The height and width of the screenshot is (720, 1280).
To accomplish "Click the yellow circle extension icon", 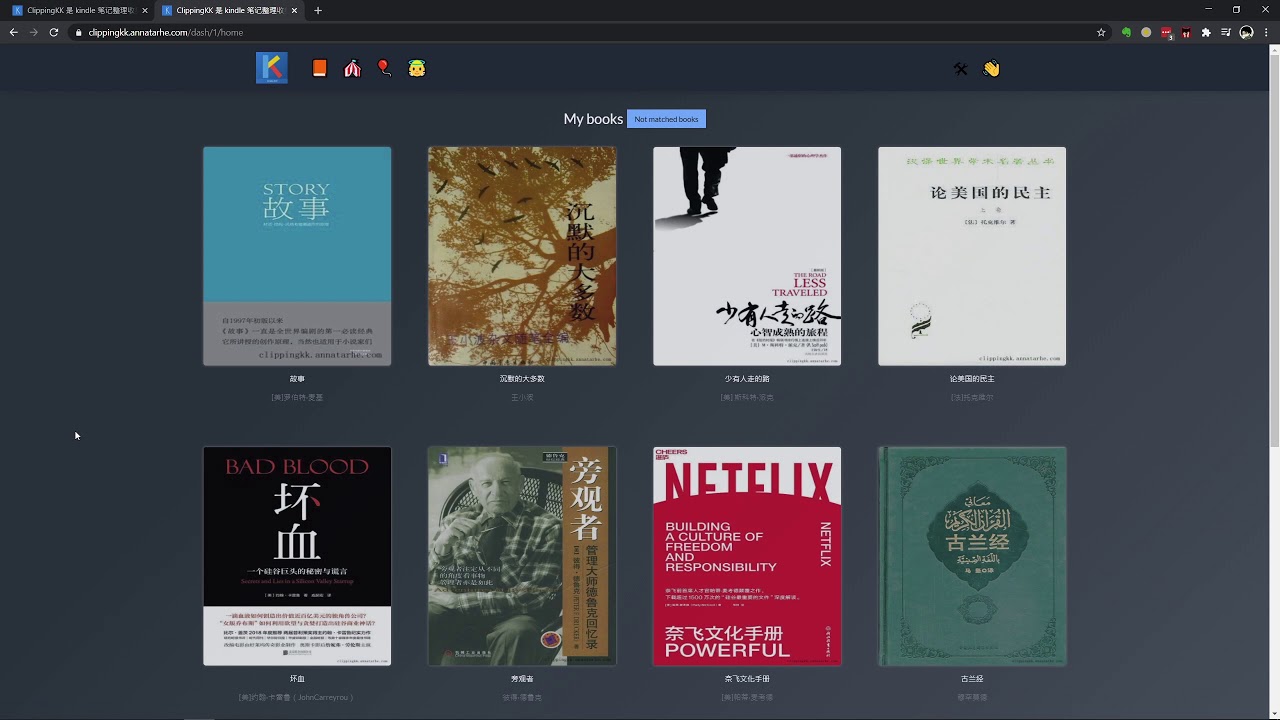I will [x=1146, y=32].
